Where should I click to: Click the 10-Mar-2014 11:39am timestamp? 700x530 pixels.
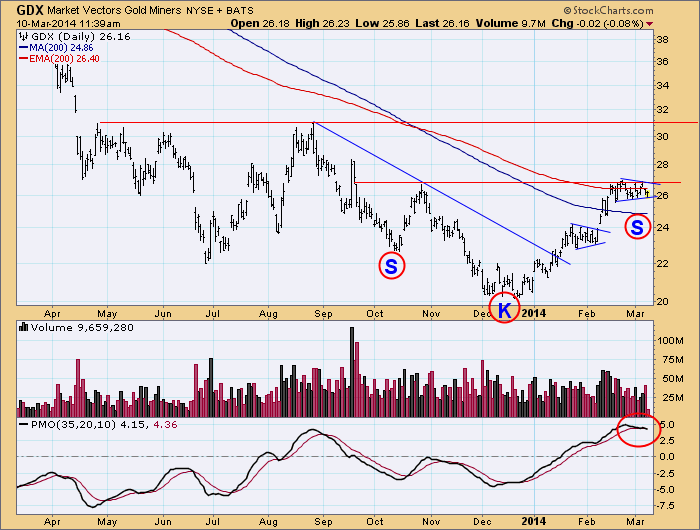(68, 23)
